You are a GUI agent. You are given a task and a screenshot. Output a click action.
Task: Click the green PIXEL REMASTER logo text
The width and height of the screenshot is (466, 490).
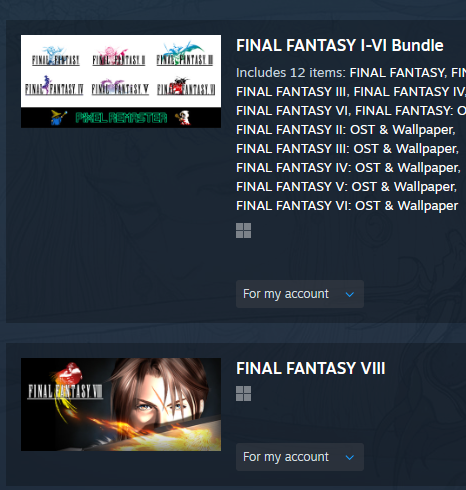pyautogui.click(x=121, y=118)
